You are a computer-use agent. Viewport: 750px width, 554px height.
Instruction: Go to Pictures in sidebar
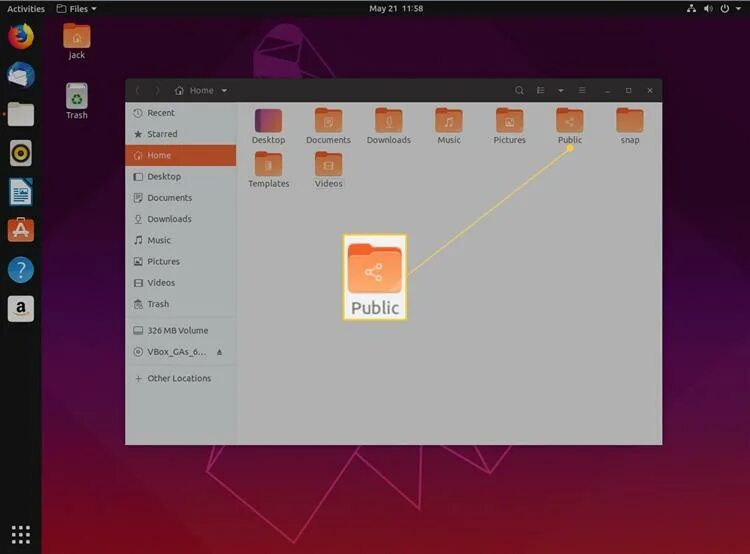tap(181, 261)
